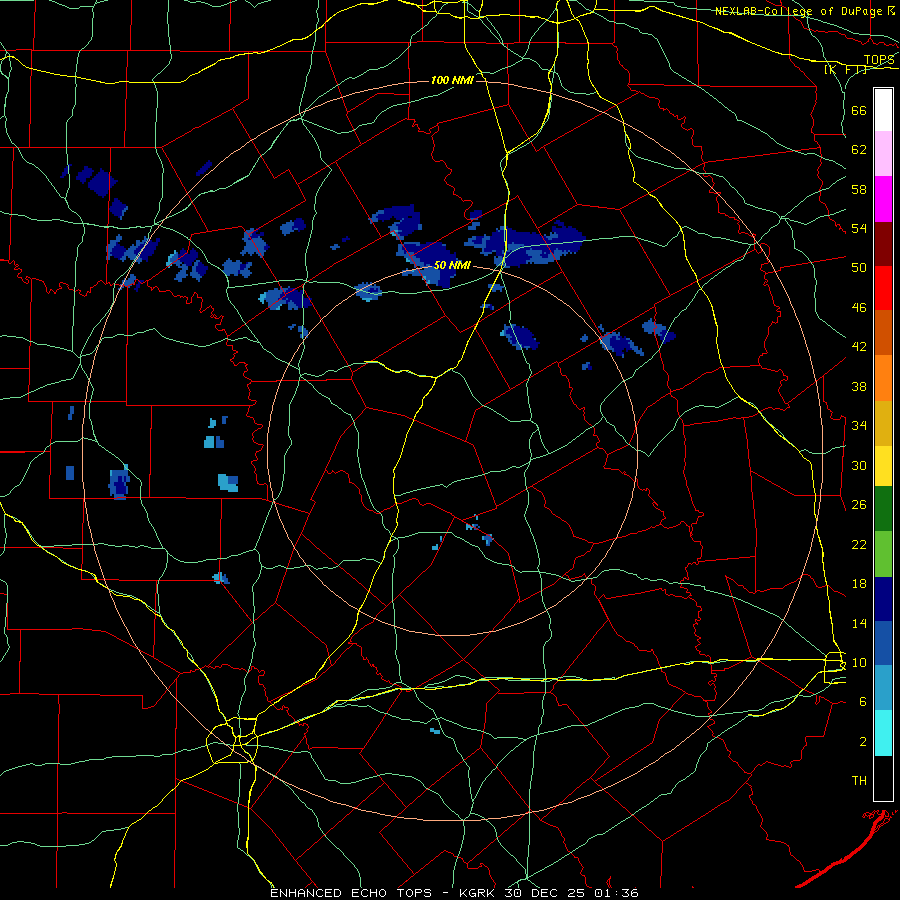The height and width of the screenshot is (900, 900).
Task: Click the legend value "66"
Action: pyautogui.click(x=859, y=110)
